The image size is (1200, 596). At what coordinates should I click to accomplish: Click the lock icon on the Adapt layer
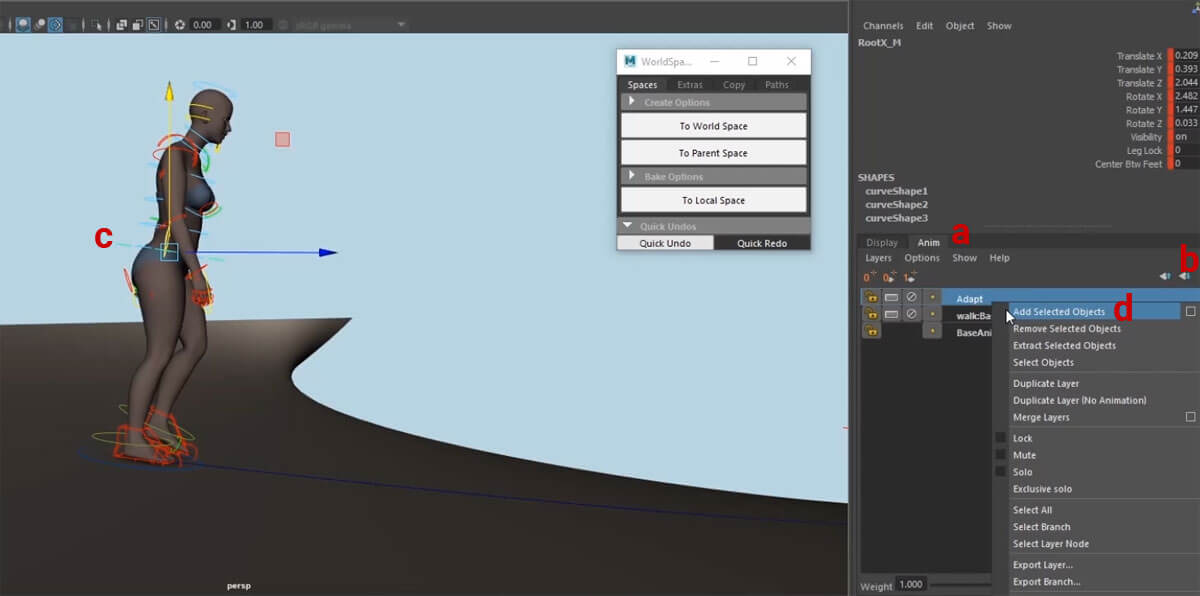pyautogui.click(x=871, y=298)
